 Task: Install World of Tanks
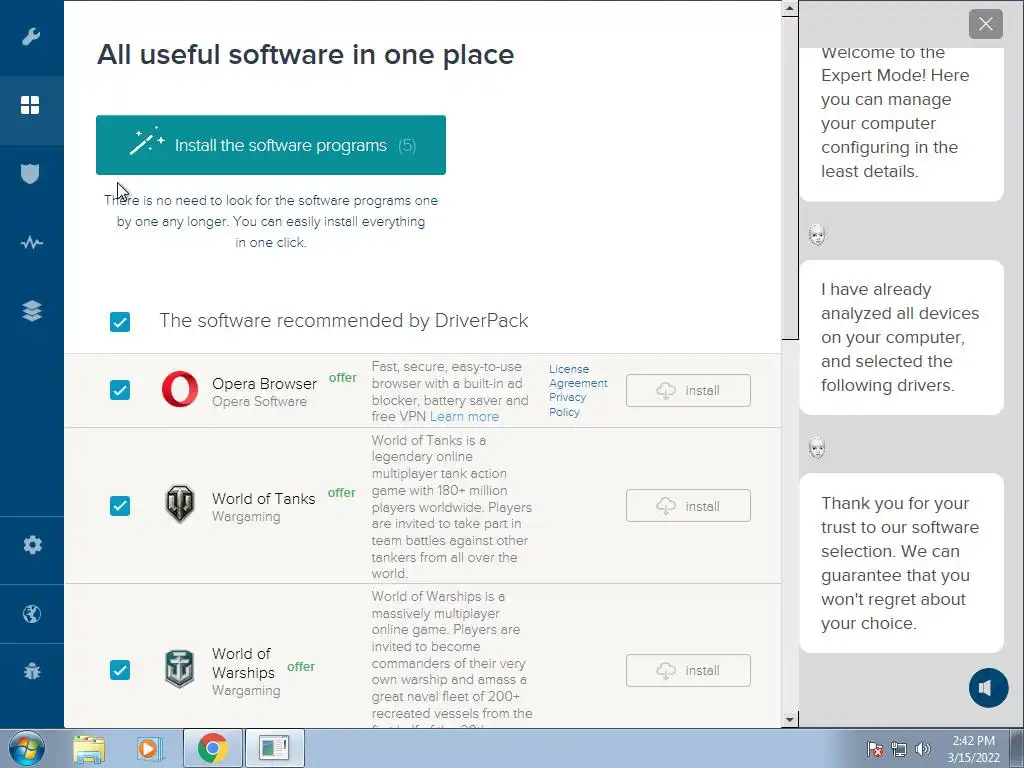tap(688, 506)
